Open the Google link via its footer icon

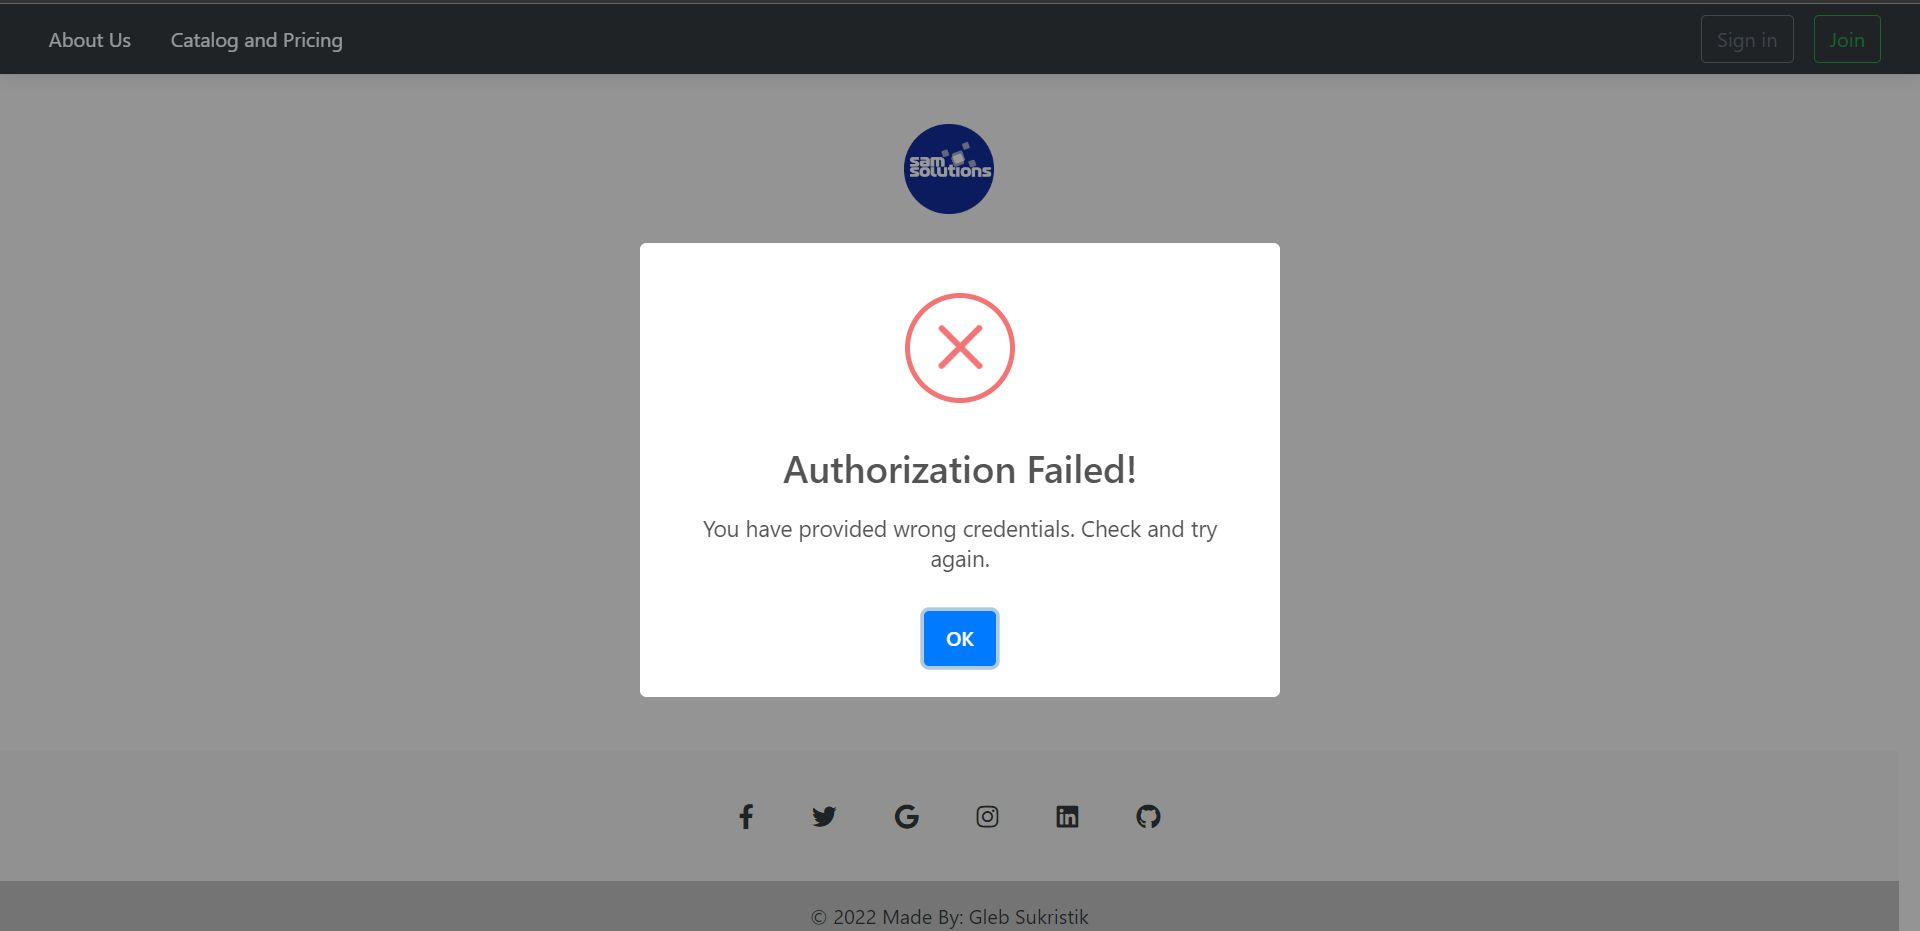907,816
